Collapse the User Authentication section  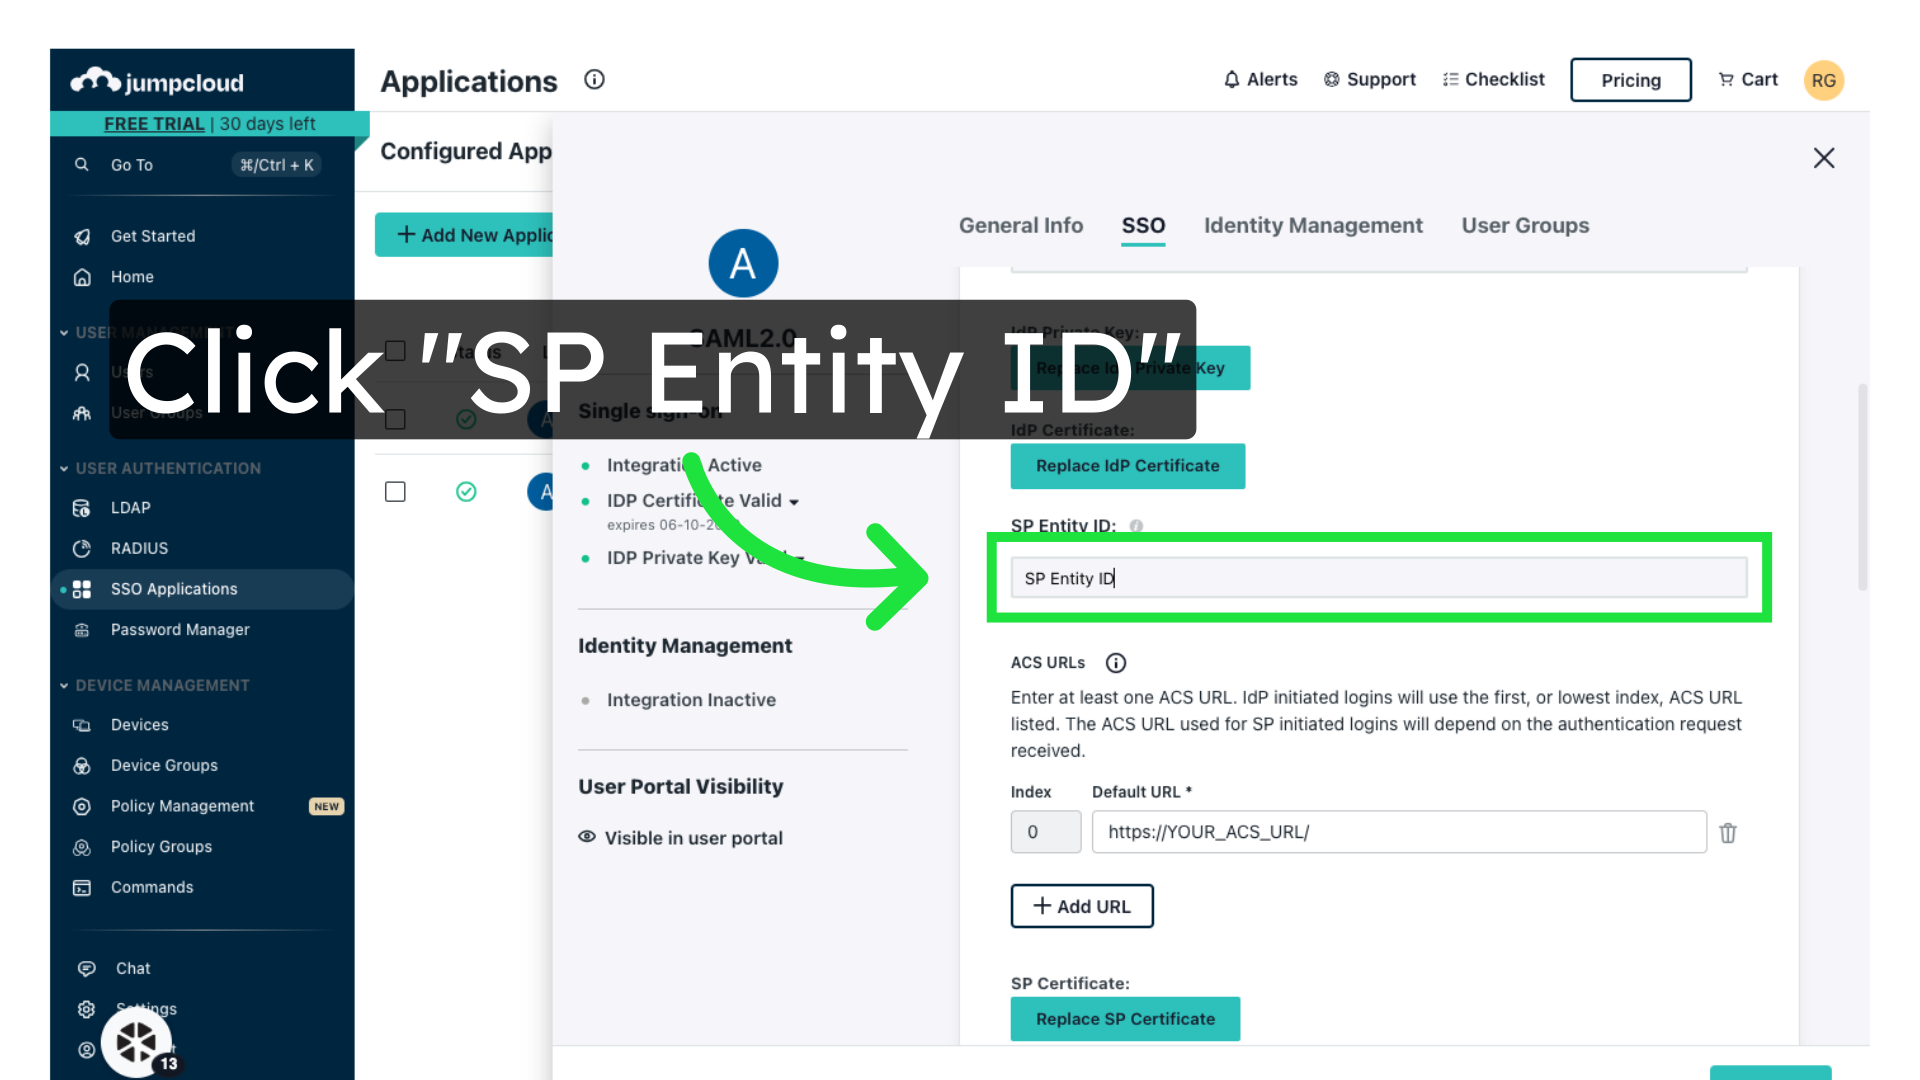pyautogui.click(x=64, y=469)
